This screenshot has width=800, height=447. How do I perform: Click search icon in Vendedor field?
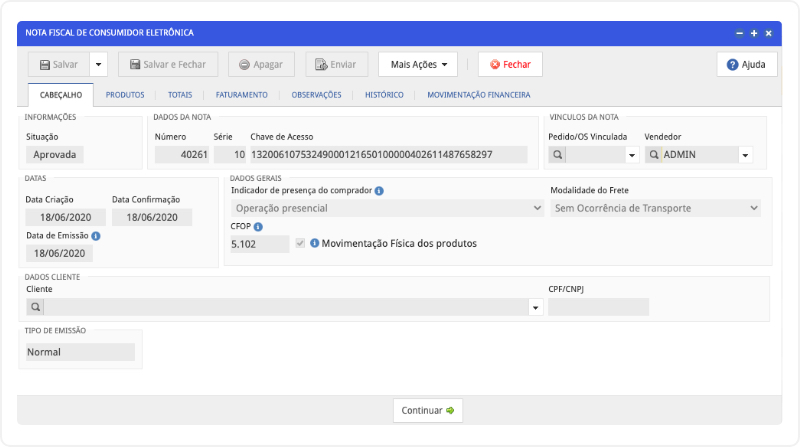click(x=653, y=155)
